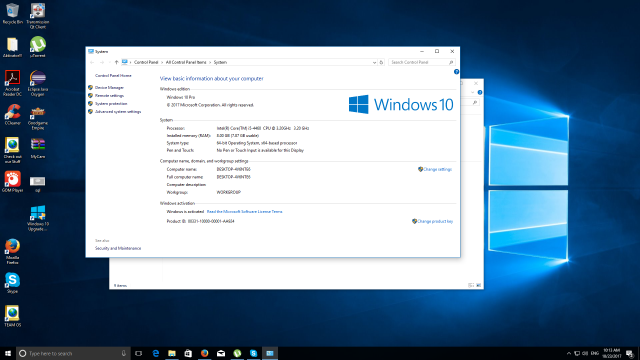Click the volume icon in system tray
The width and height of the screenshot is (640, 360).
point(585,353)
